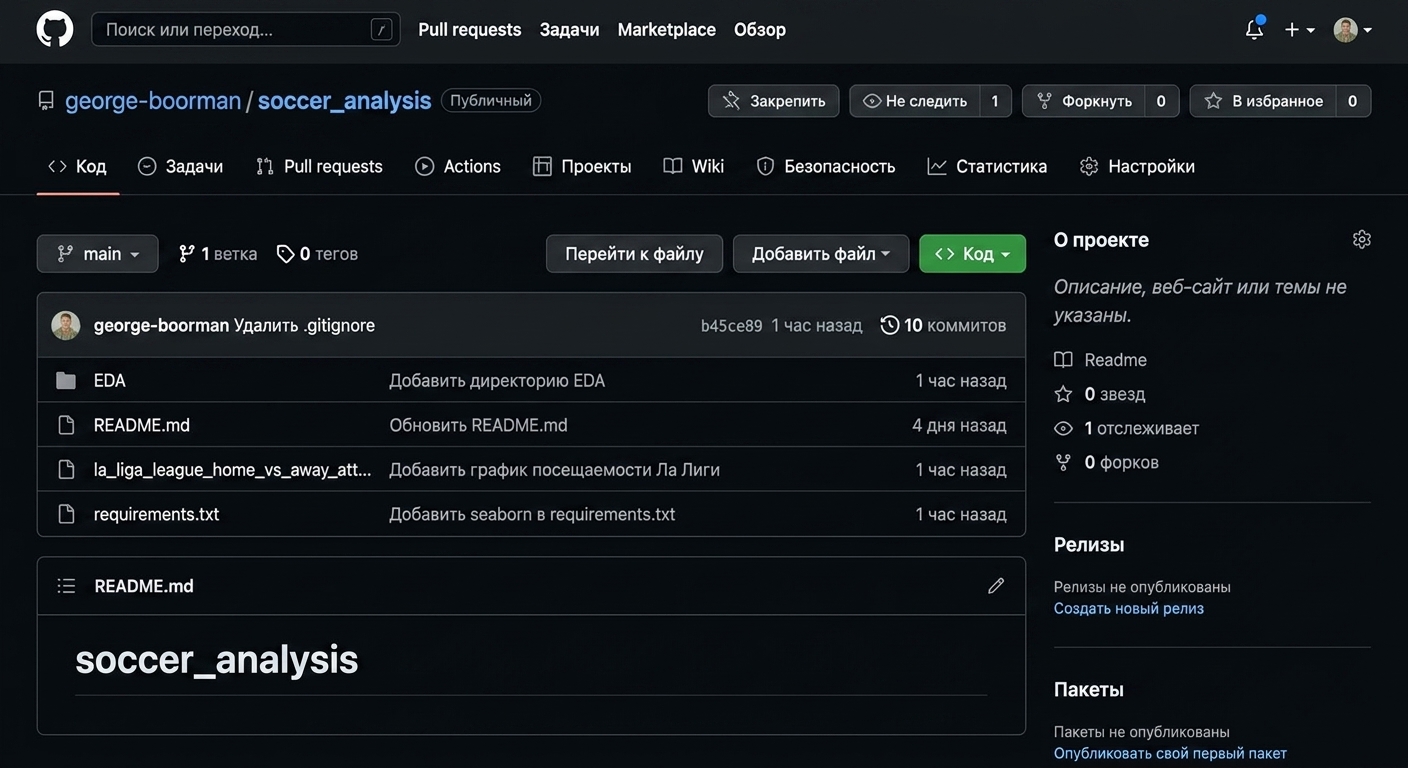Click the la_liga_league file icon
The image size is (1408, 768).
66,469
